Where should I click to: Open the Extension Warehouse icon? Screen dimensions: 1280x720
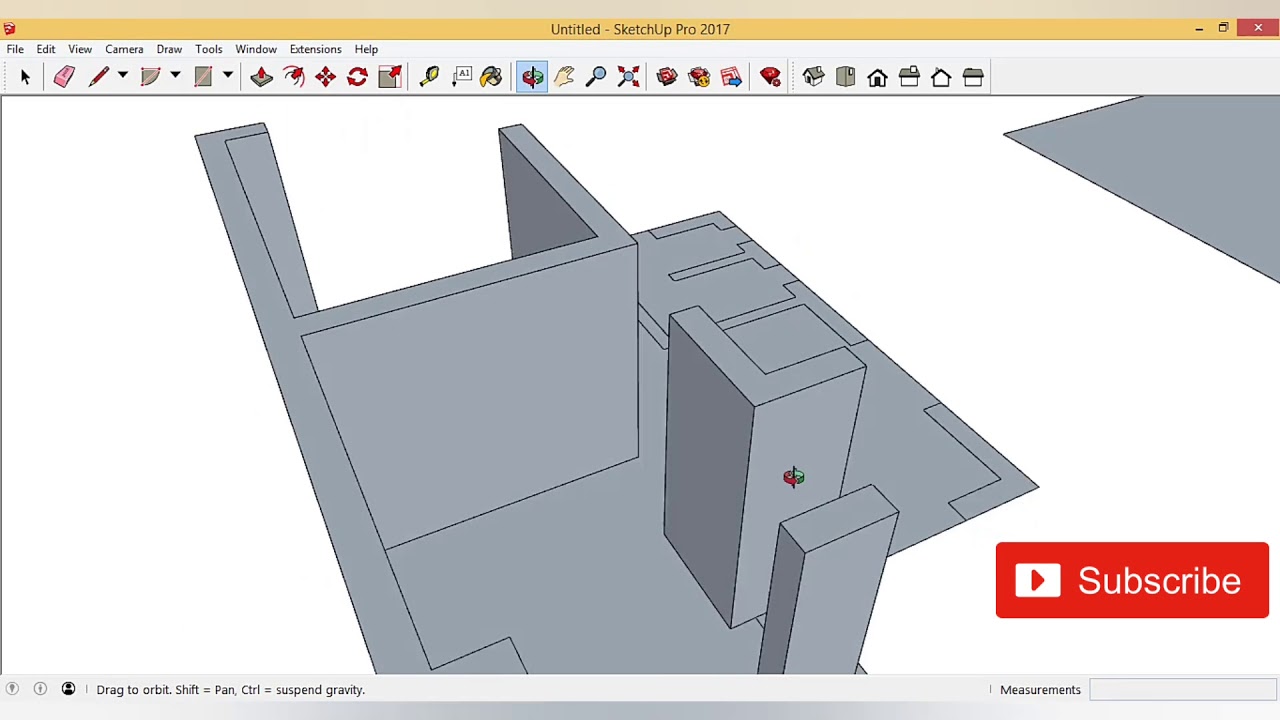pyautogui.click(x=699, y=77)
